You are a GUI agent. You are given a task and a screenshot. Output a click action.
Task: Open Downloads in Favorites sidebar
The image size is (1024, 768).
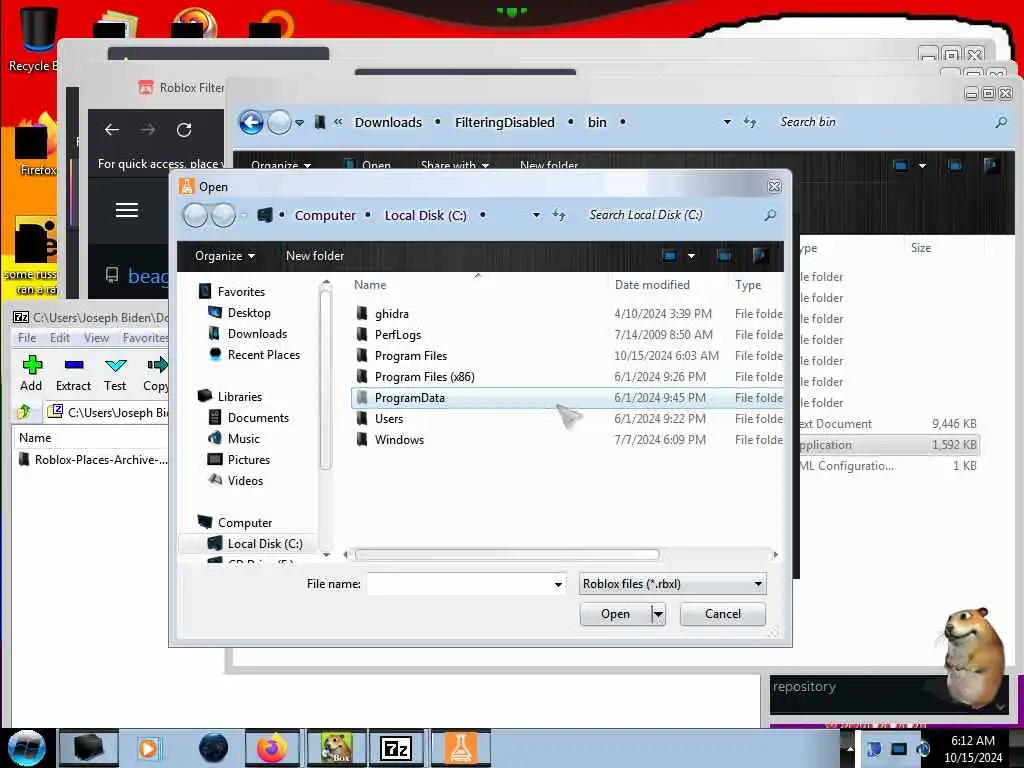click(257, 334)
